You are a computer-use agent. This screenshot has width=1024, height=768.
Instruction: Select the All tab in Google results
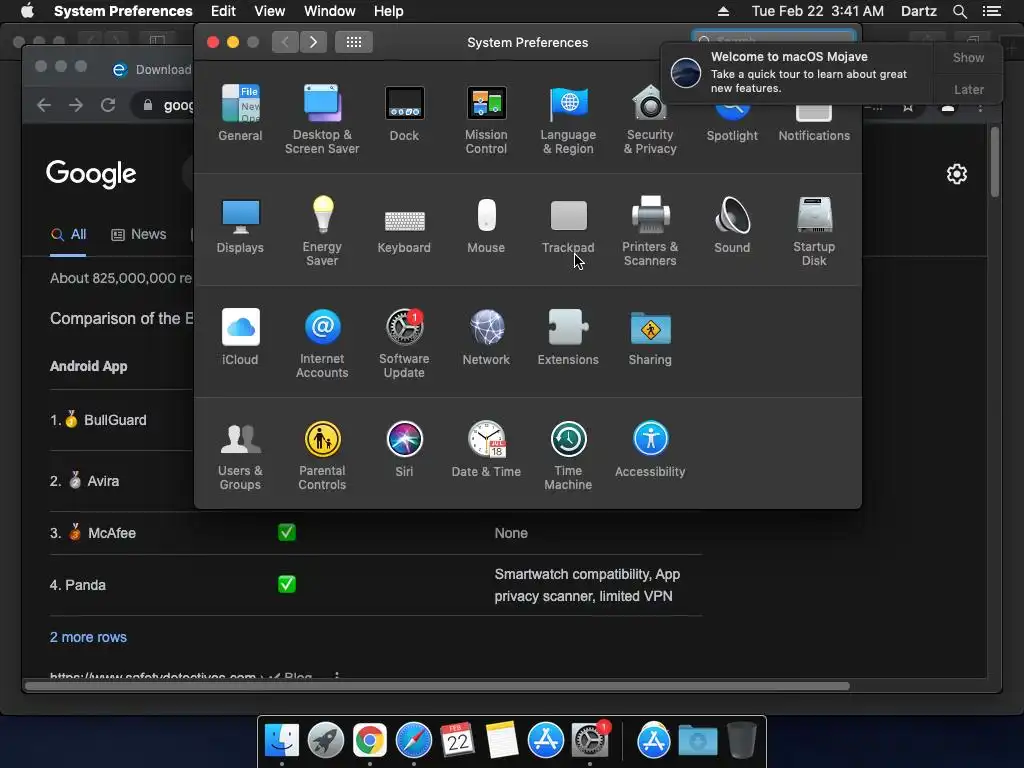click(69, 234)
